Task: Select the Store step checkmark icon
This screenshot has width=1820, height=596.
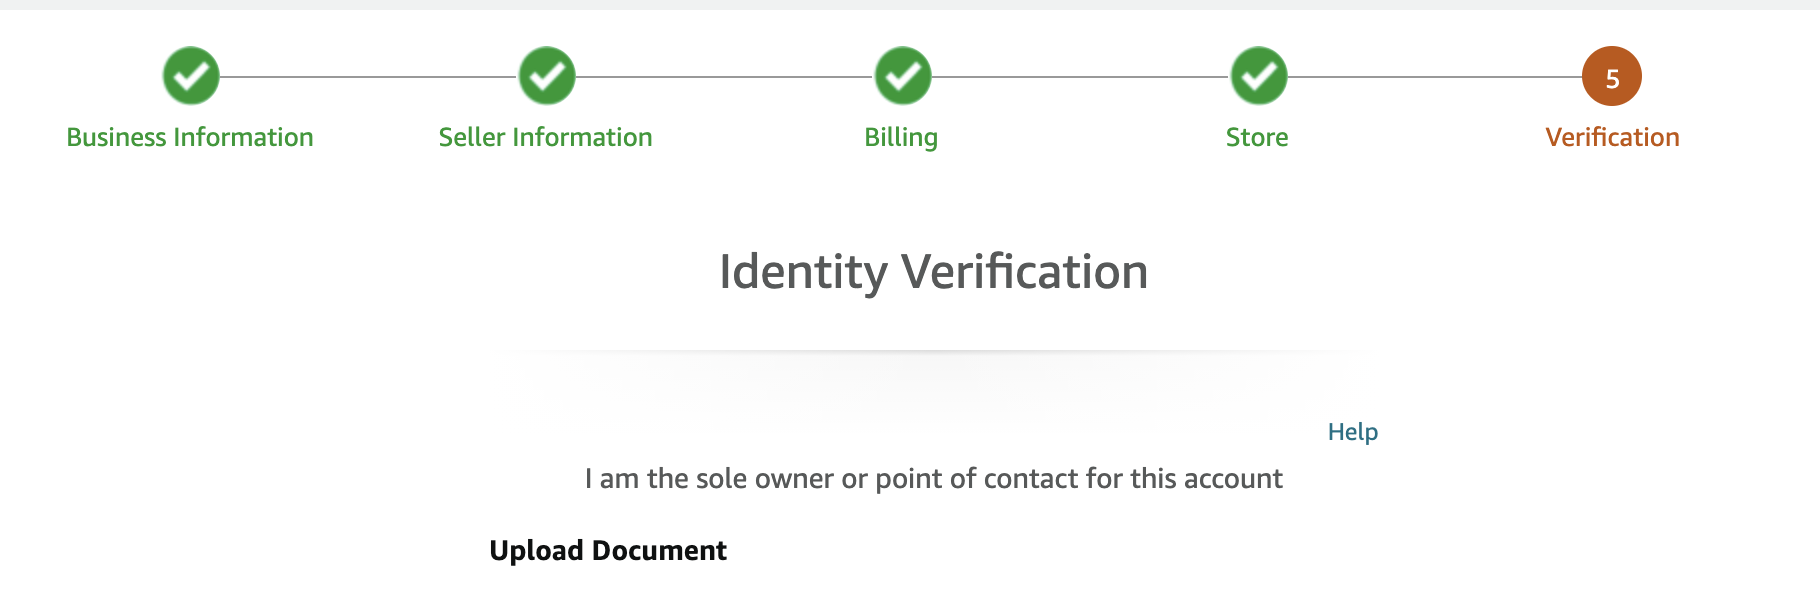Action: [x=1259, y=76]
